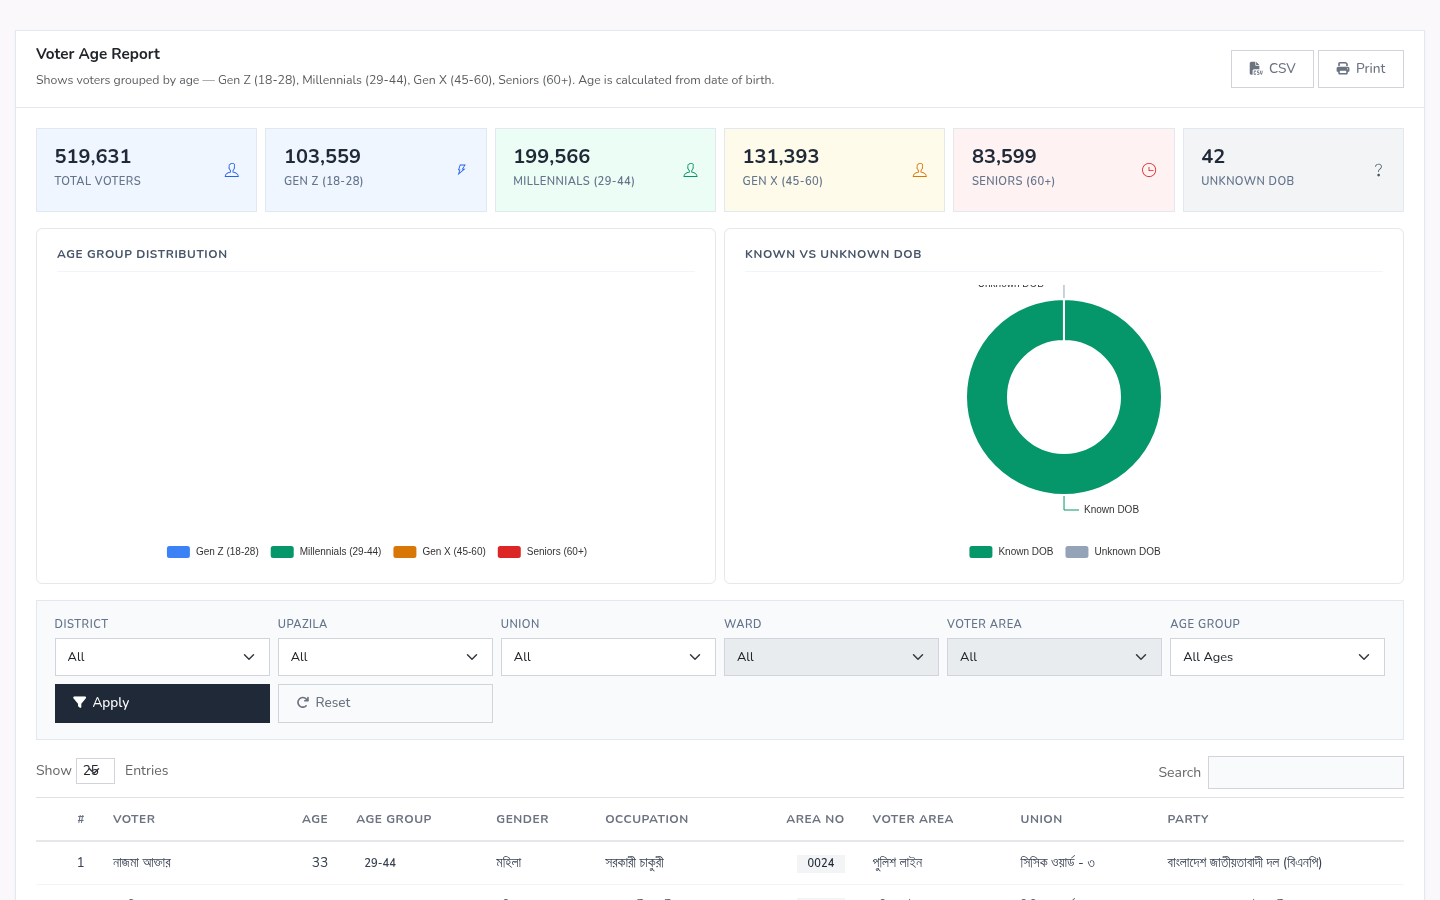Select the Union filter dropdown
The image size is (1440, 900).
608,657
